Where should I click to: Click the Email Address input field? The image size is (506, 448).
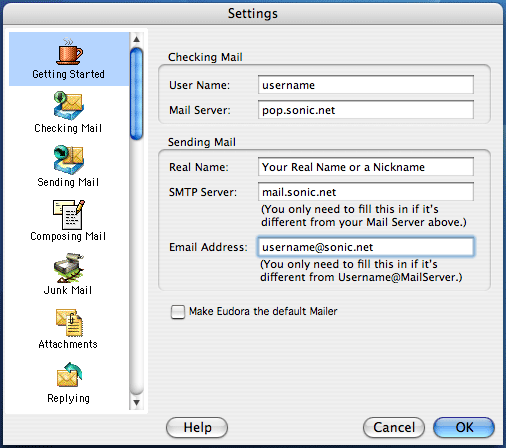(x=366, y=247)
